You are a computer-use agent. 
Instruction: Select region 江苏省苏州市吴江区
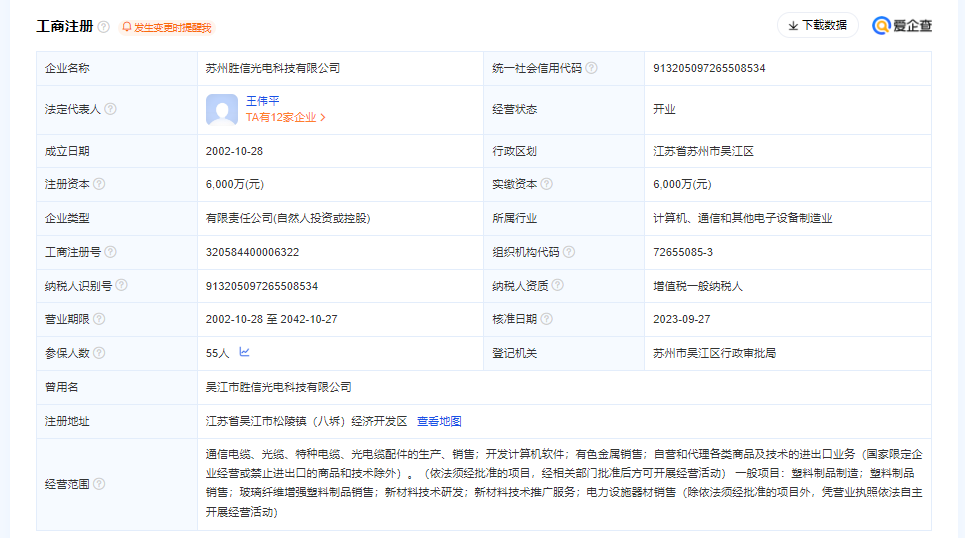(x=703, y=151)
